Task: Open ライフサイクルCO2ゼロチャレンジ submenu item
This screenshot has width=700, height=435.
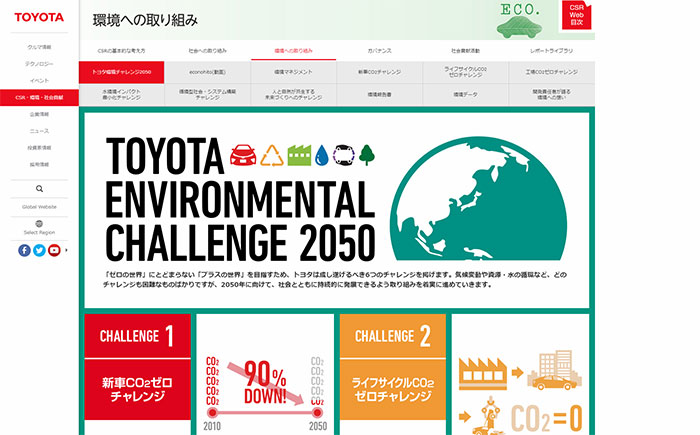Action: point(465,72)
